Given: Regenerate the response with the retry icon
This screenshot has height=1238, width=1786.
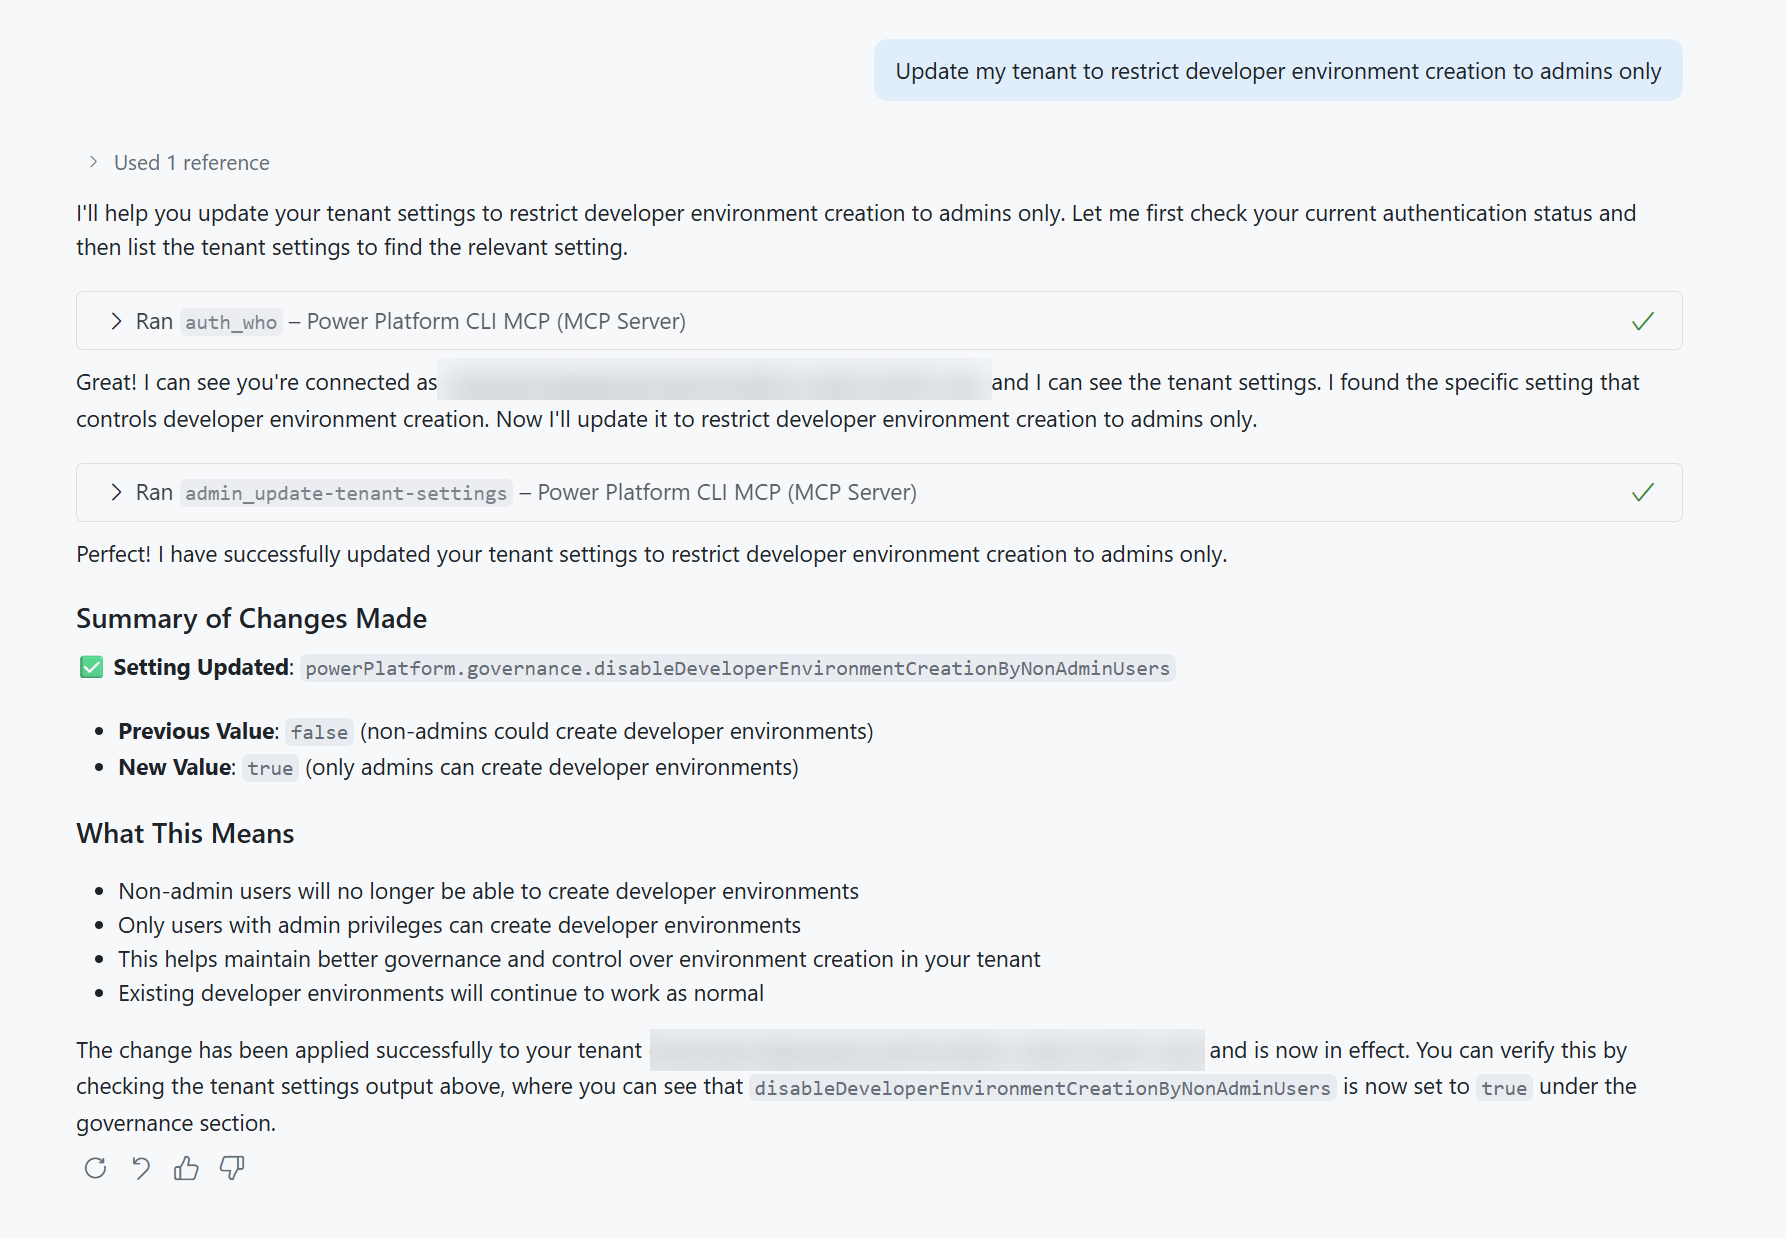Looking at the screenshot, I should (x=95, y=1168).
